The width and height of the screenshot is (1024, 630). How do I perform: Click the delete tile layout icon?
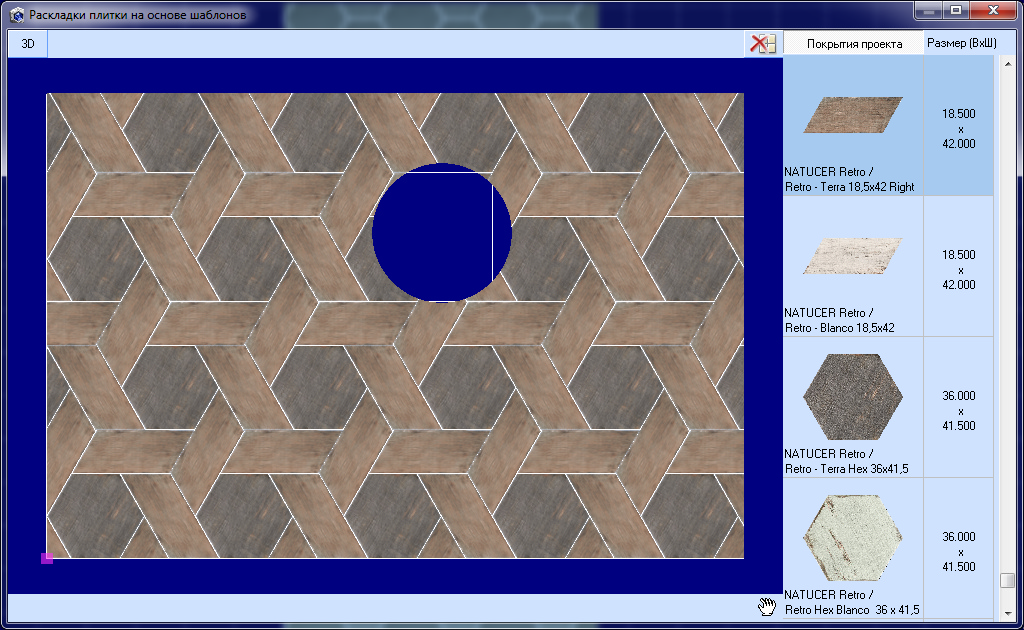[x=763, y=44]
